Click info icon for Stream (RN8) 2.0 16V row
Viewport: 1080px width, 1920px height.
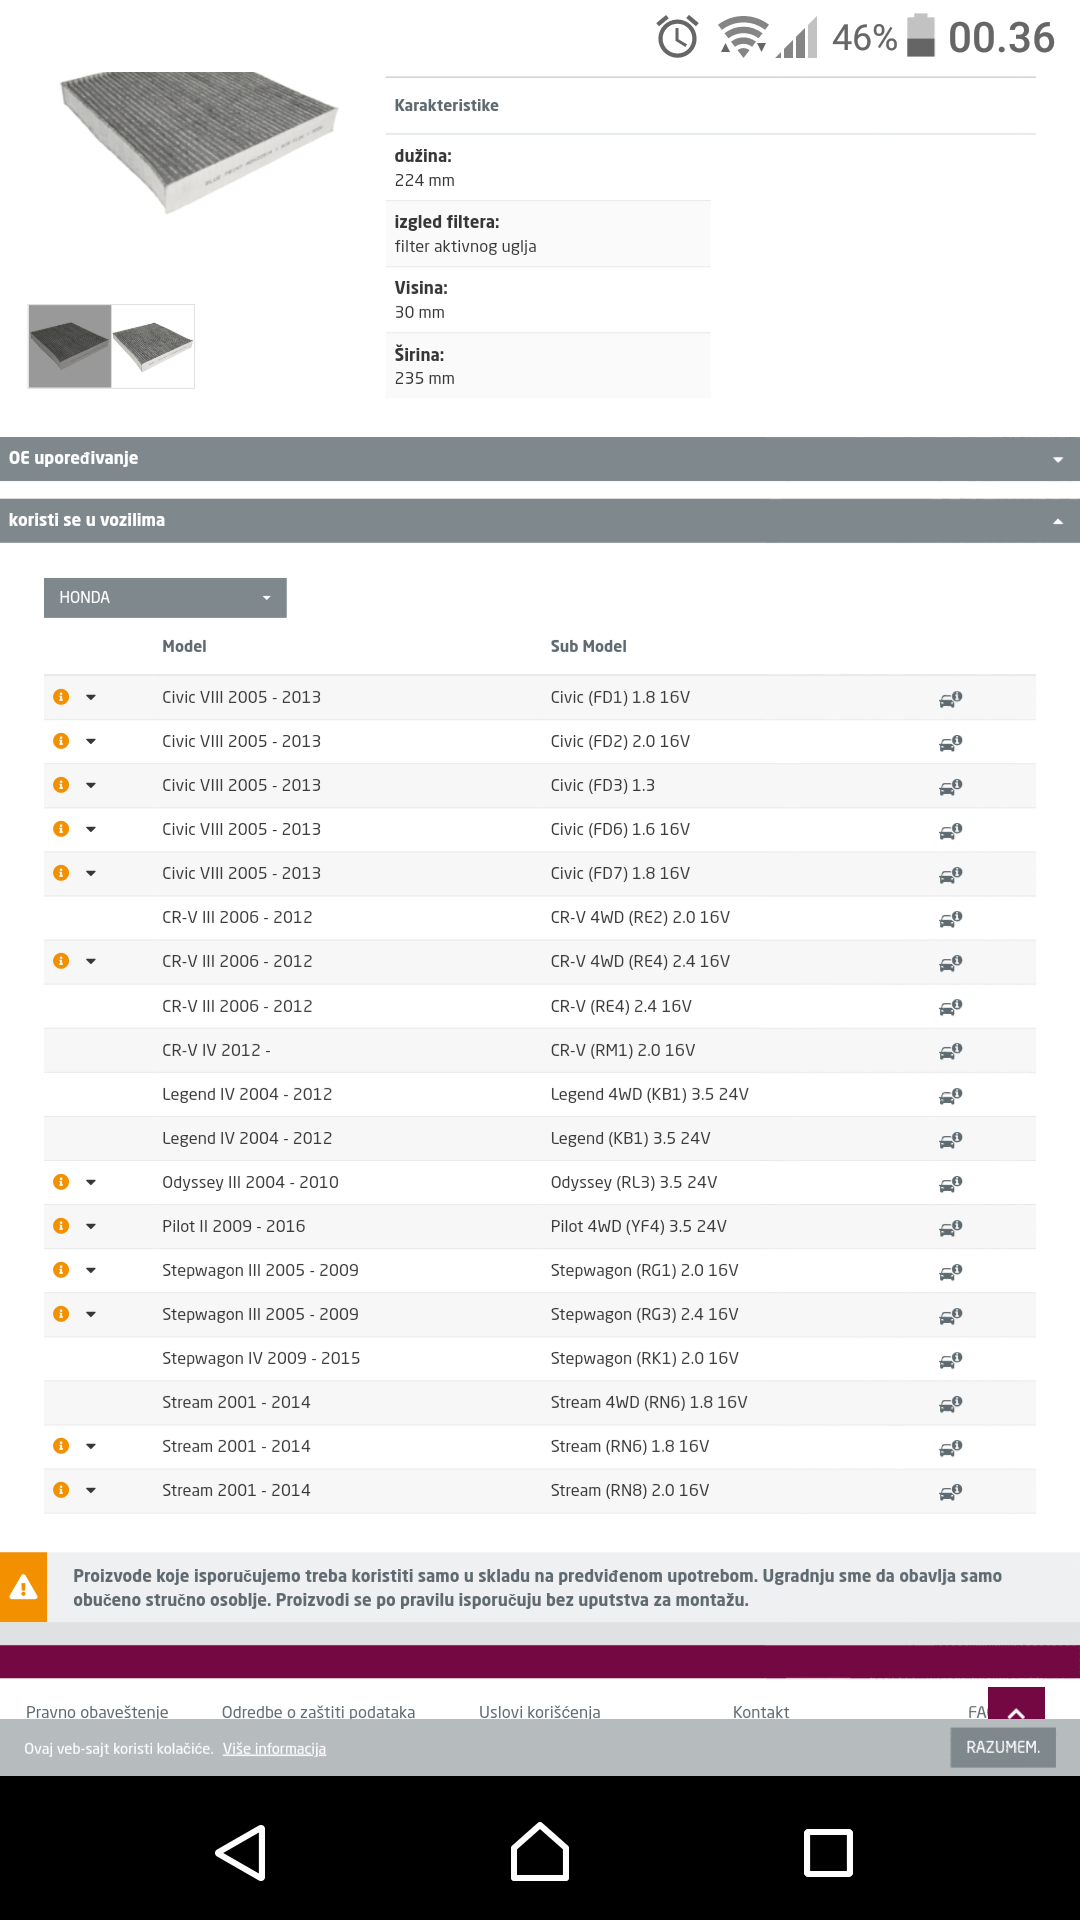(x=61, y=1490)
